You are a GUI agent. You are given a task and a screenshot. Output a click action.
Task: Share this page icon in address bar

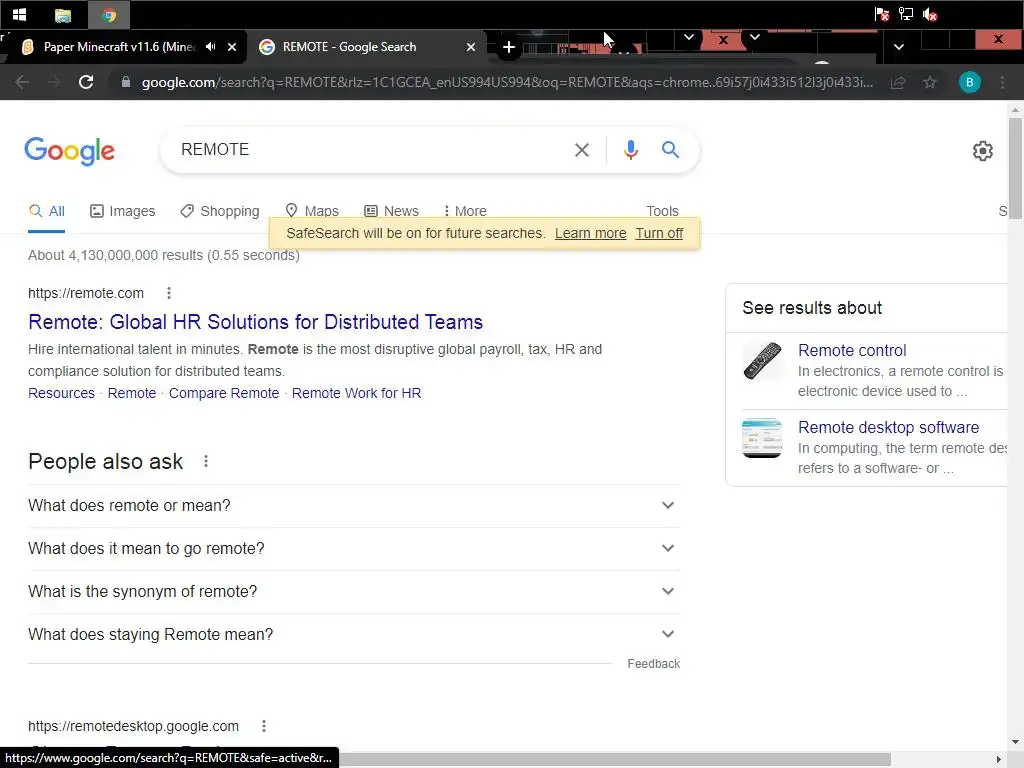[898, 82]
